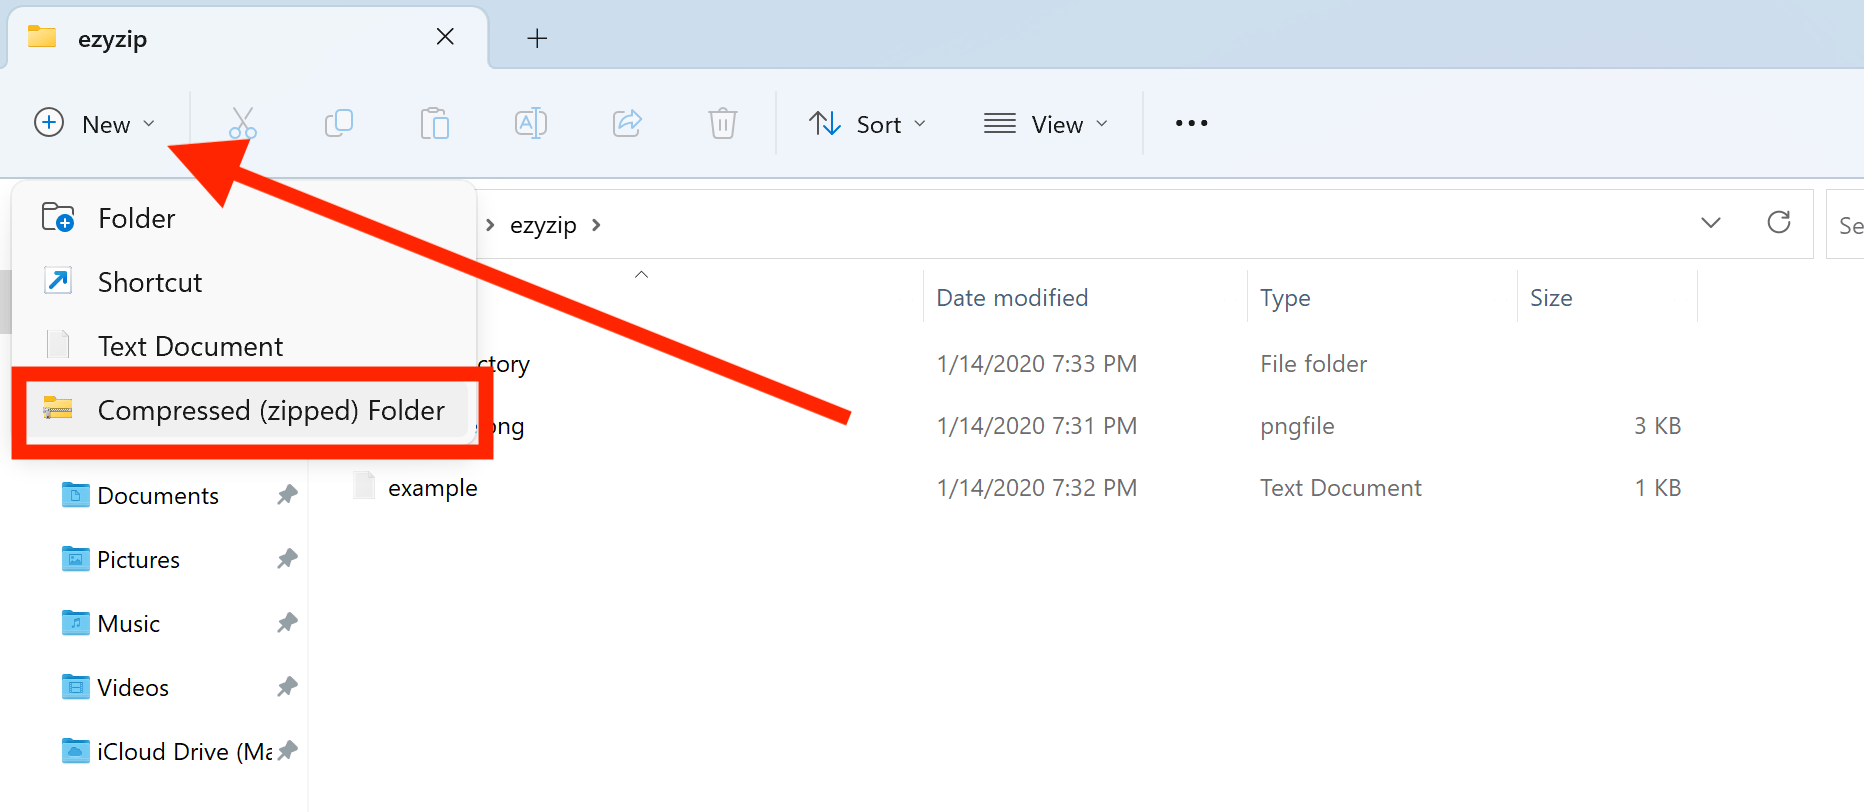Click the 3 KB size cell
This screenshot has width=1864, height=812.
1658,426
